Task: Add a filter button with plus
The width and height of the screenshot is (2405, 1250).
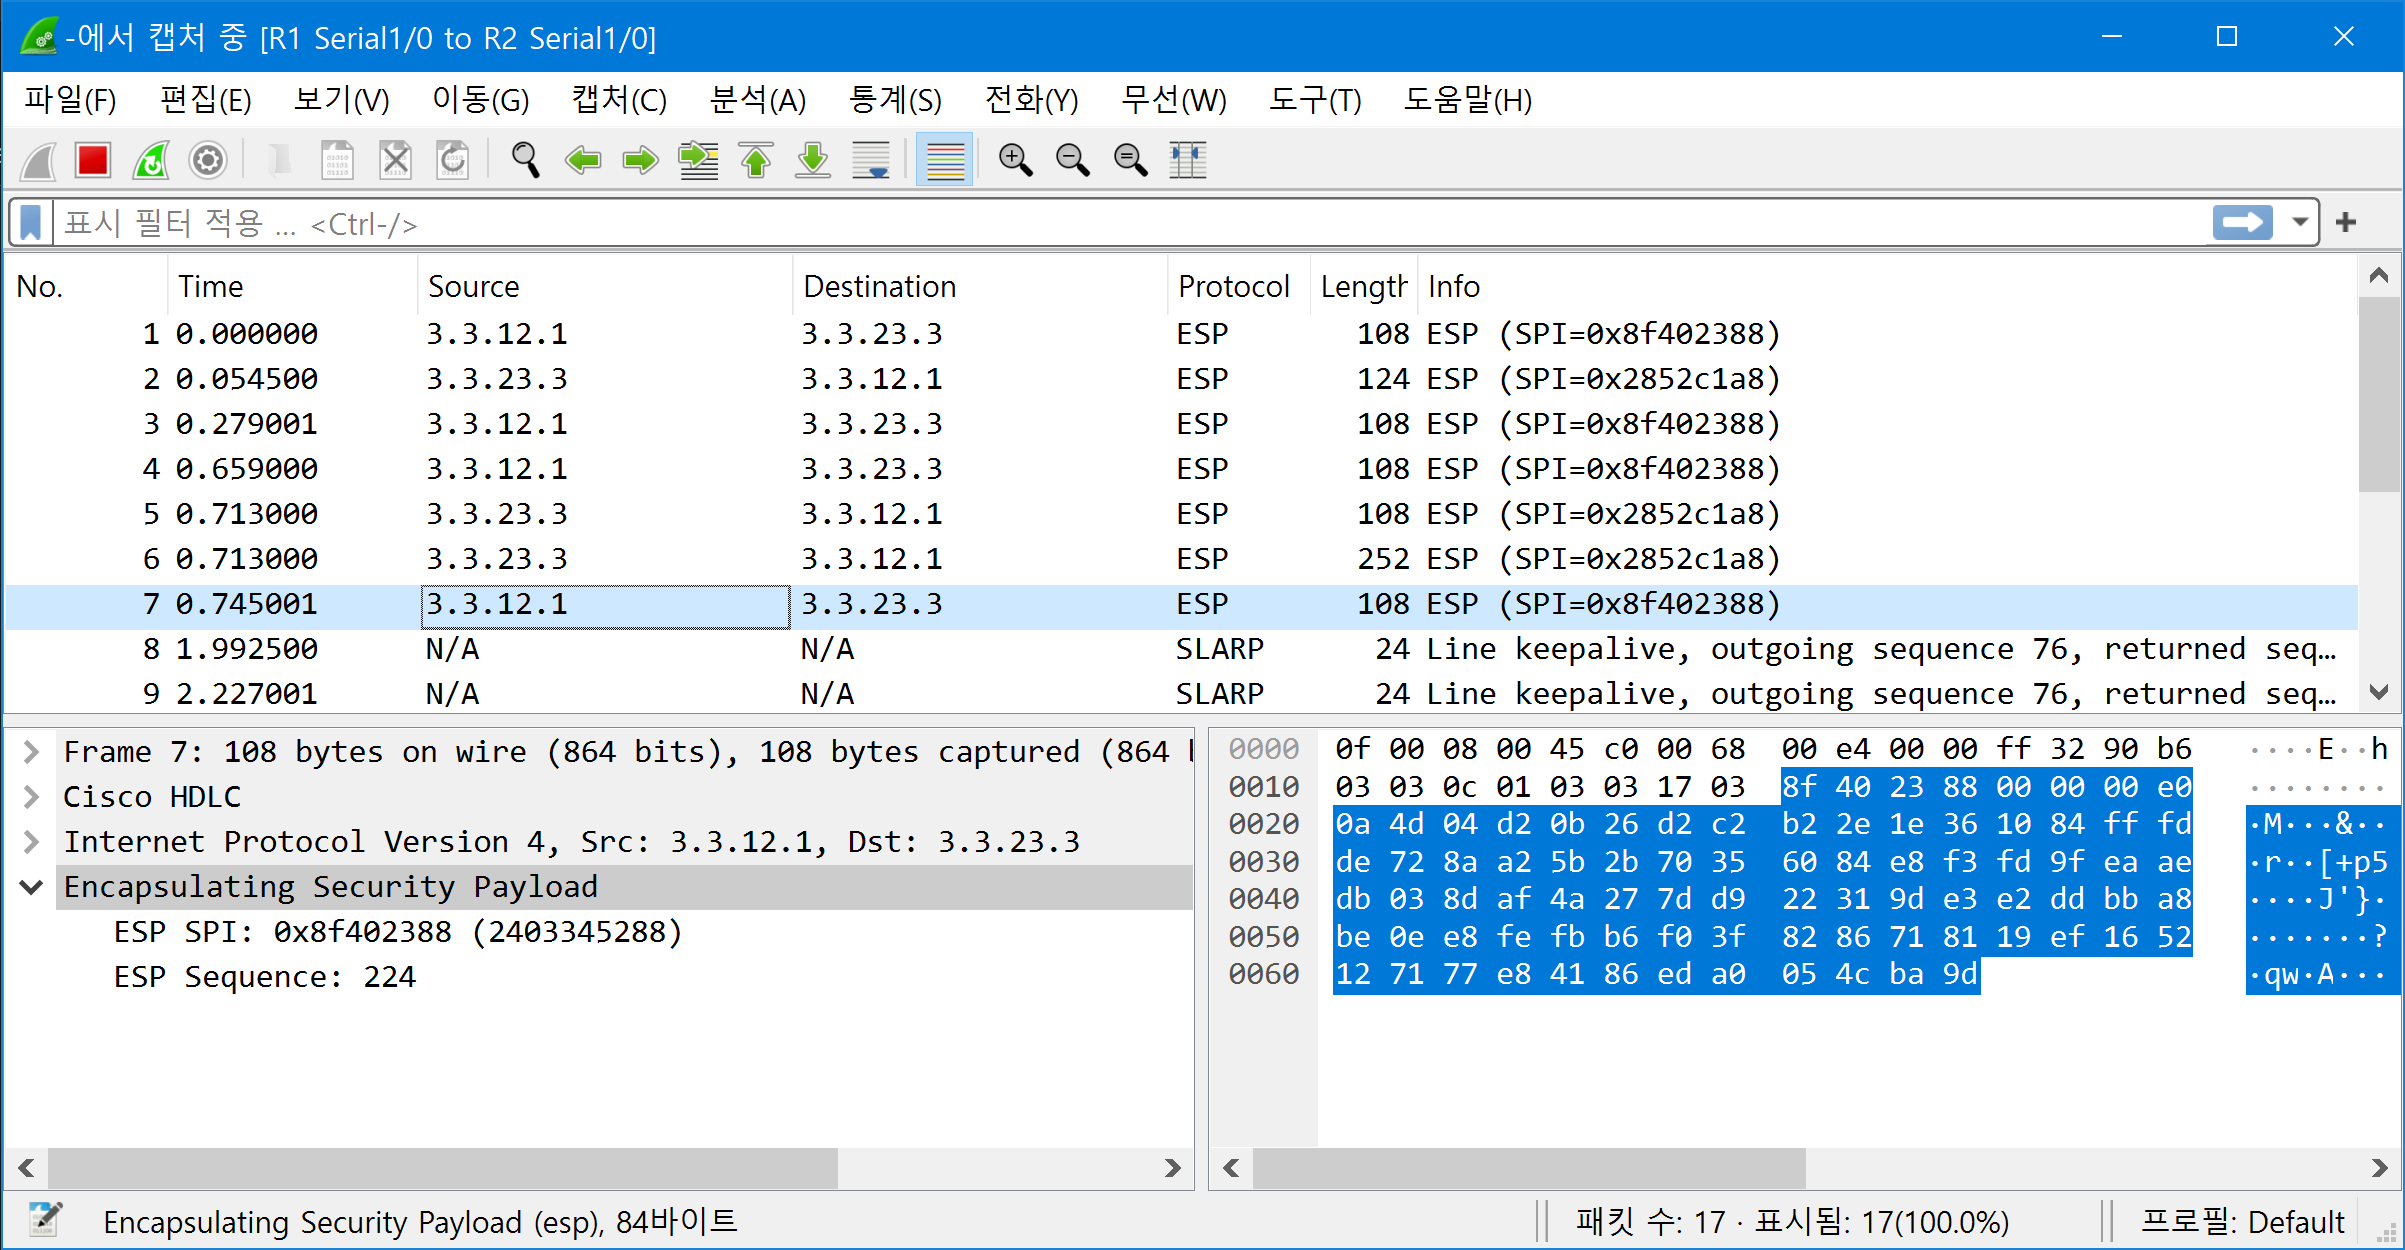Action: pos(2346,222)
